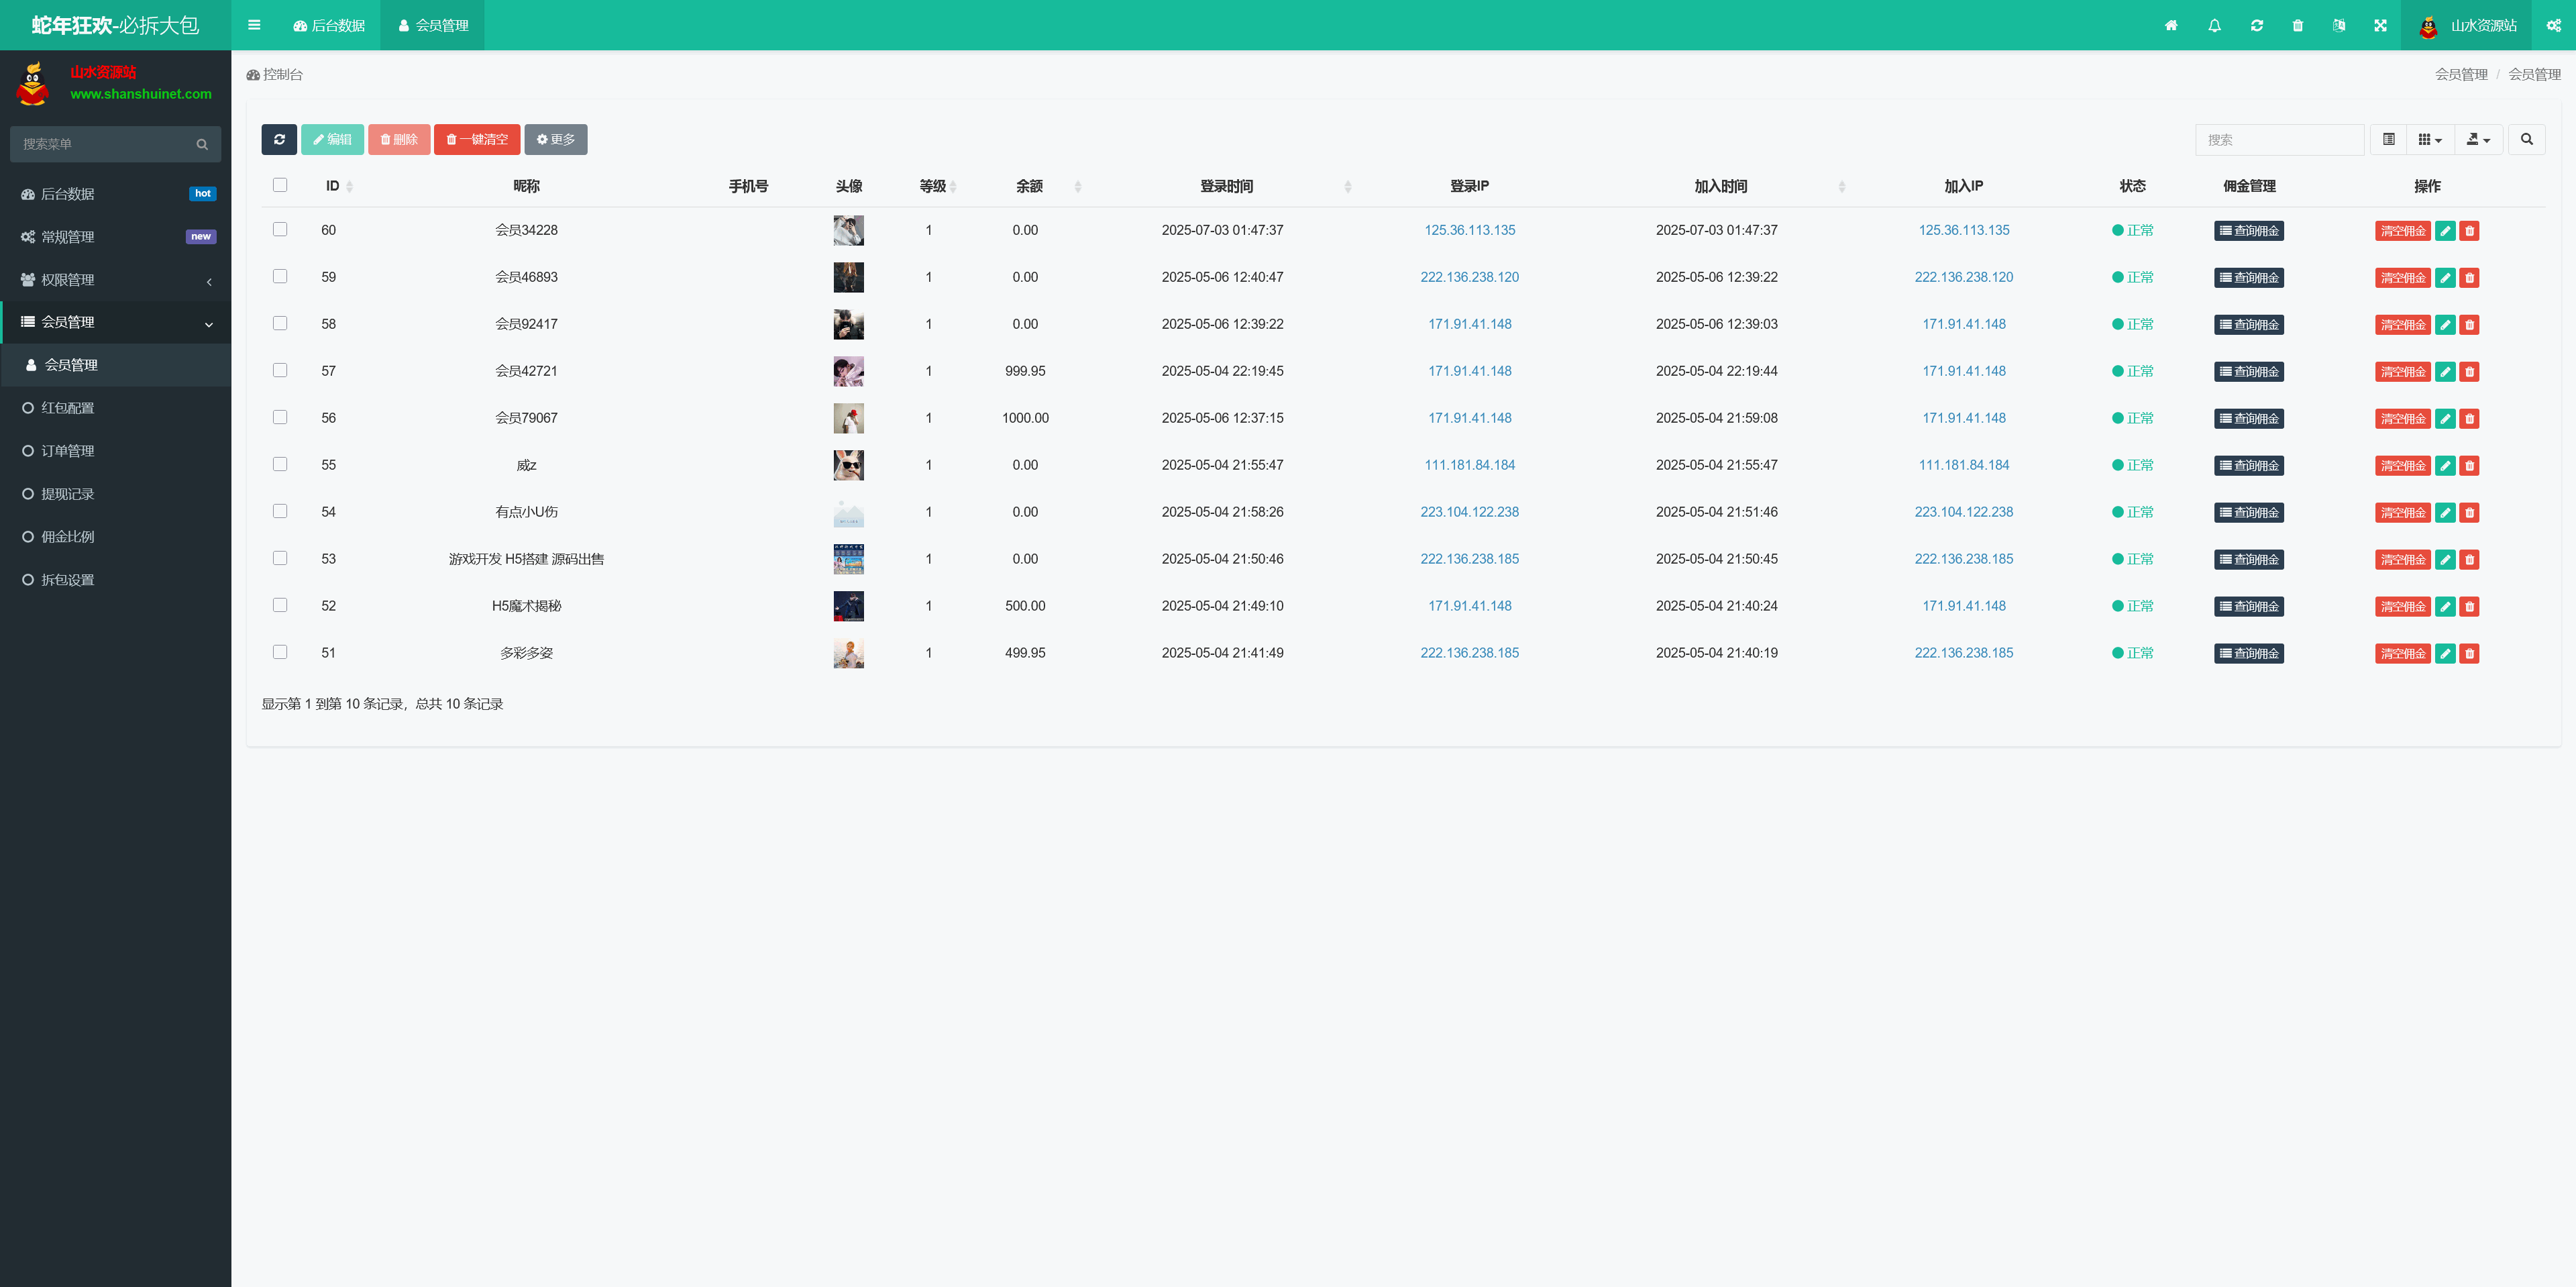Click the hamburger sidebar toggle icon

(x=254, y=25)
